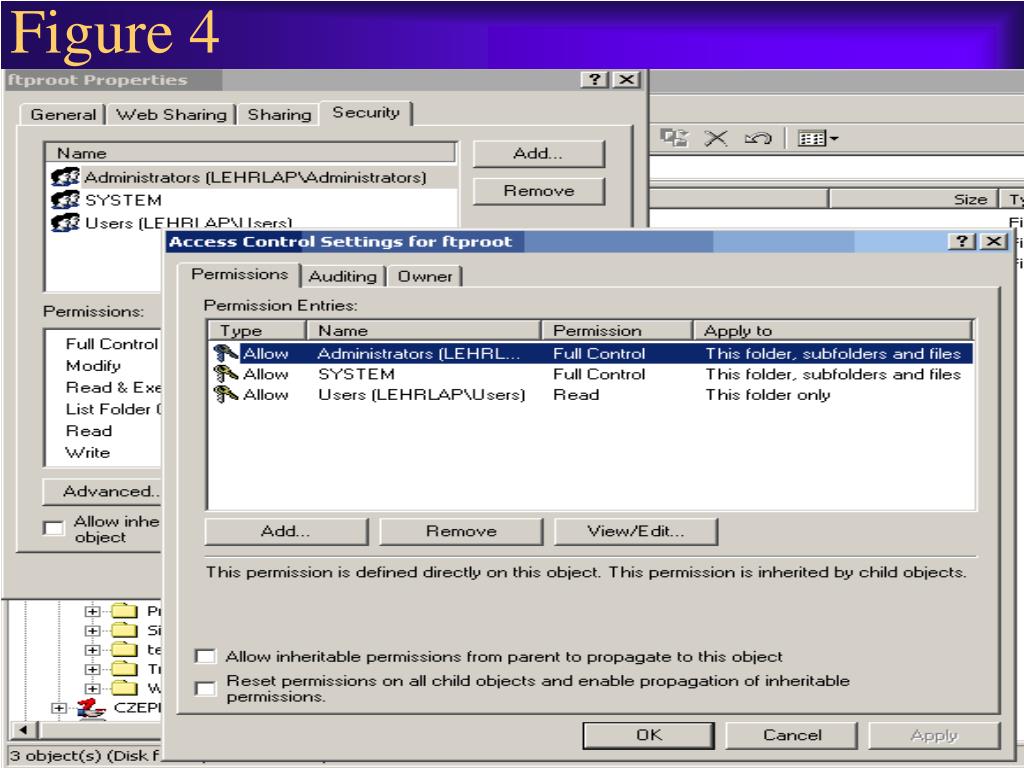Click the View/Edit button
This screenshot has height=768, width=1024.
point(635,531)
